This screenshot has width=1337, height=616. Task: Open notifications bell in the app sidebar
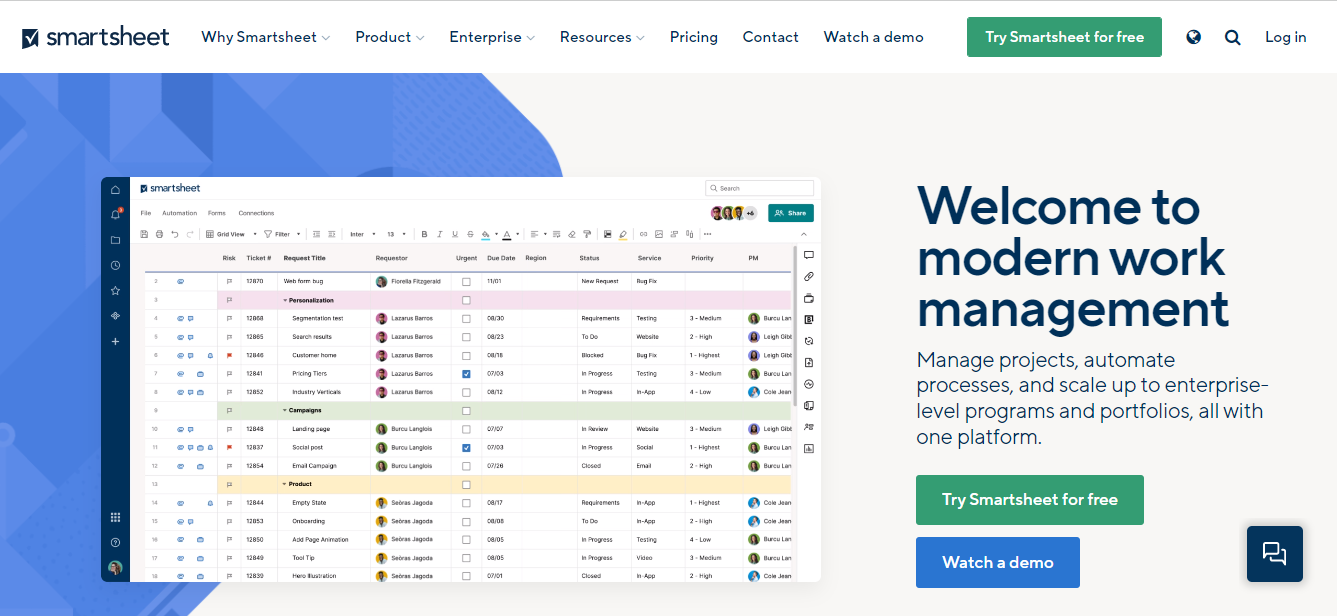[115, 214]
